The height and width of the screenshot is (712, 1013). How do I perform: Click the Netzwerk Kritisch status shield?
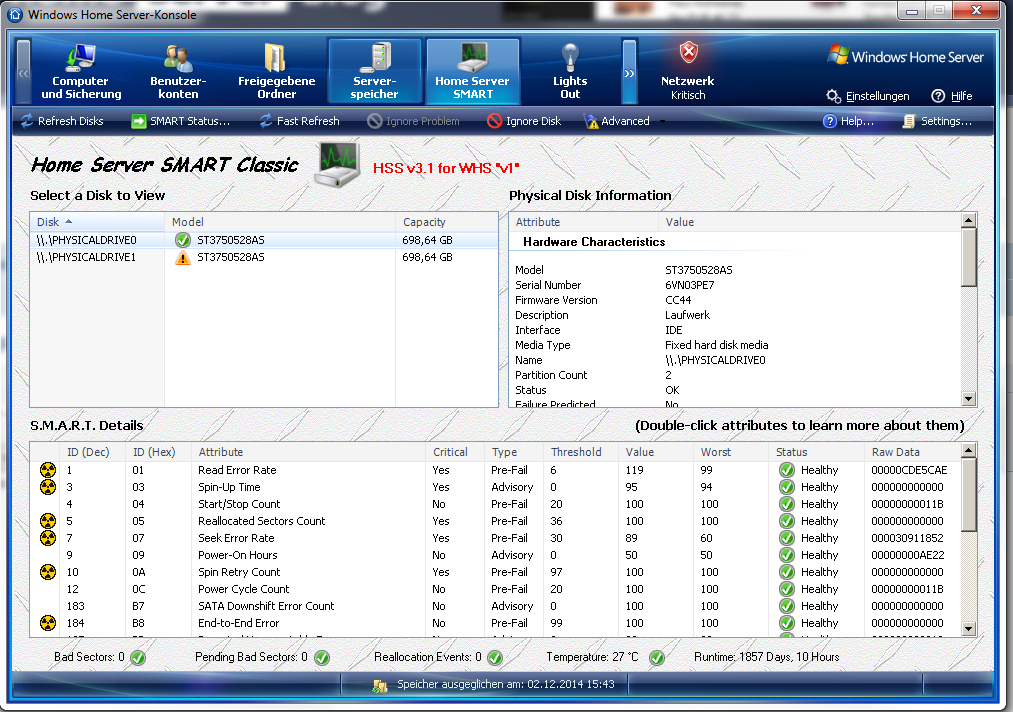[689, 53]
